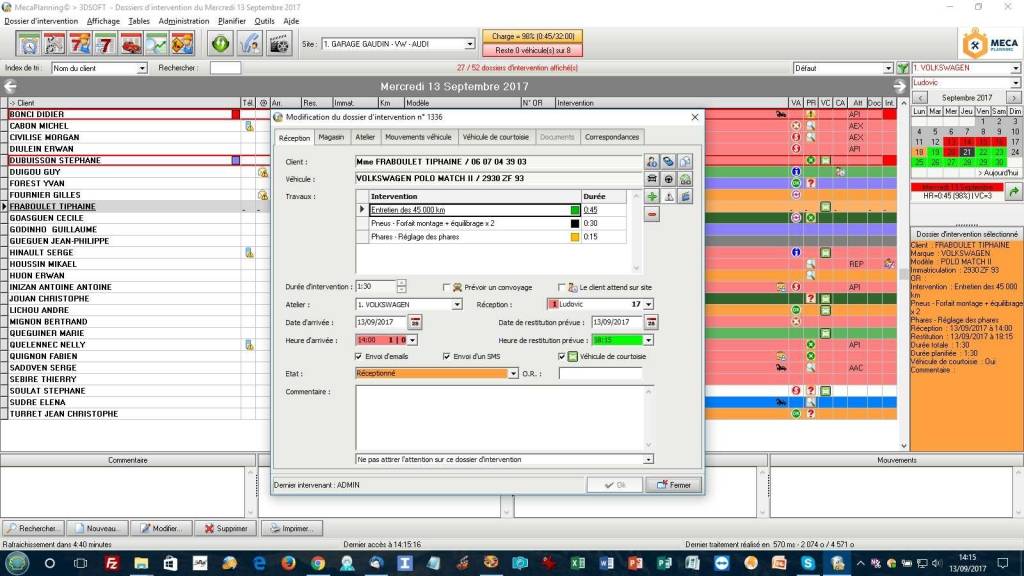Switch to the Véhicule de courtoisie tab
Screen dimensions: 1024x576
495,137
